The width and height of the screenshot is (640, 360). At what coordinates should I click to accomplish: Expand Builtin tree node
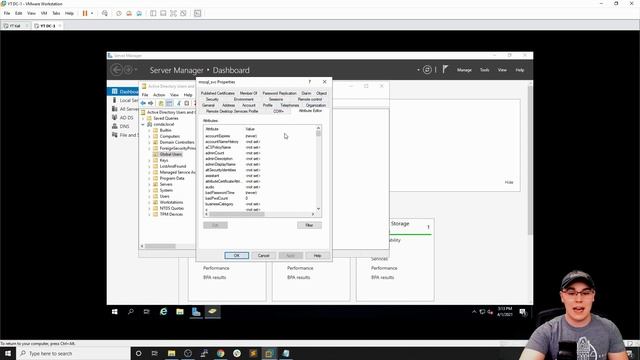[149, 130]
